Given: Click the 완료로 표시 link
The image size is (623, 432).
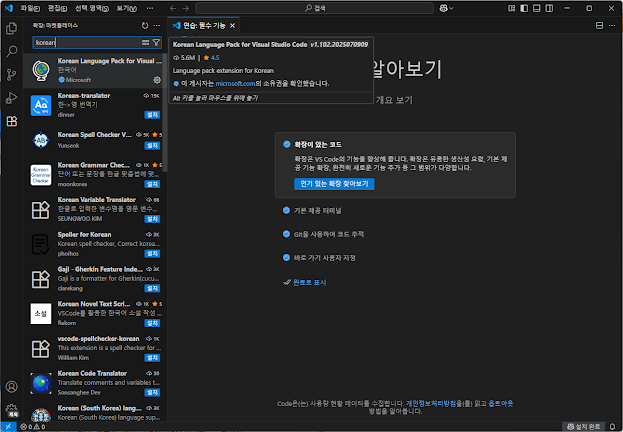Looking at the screenshot, I should 310,283.
